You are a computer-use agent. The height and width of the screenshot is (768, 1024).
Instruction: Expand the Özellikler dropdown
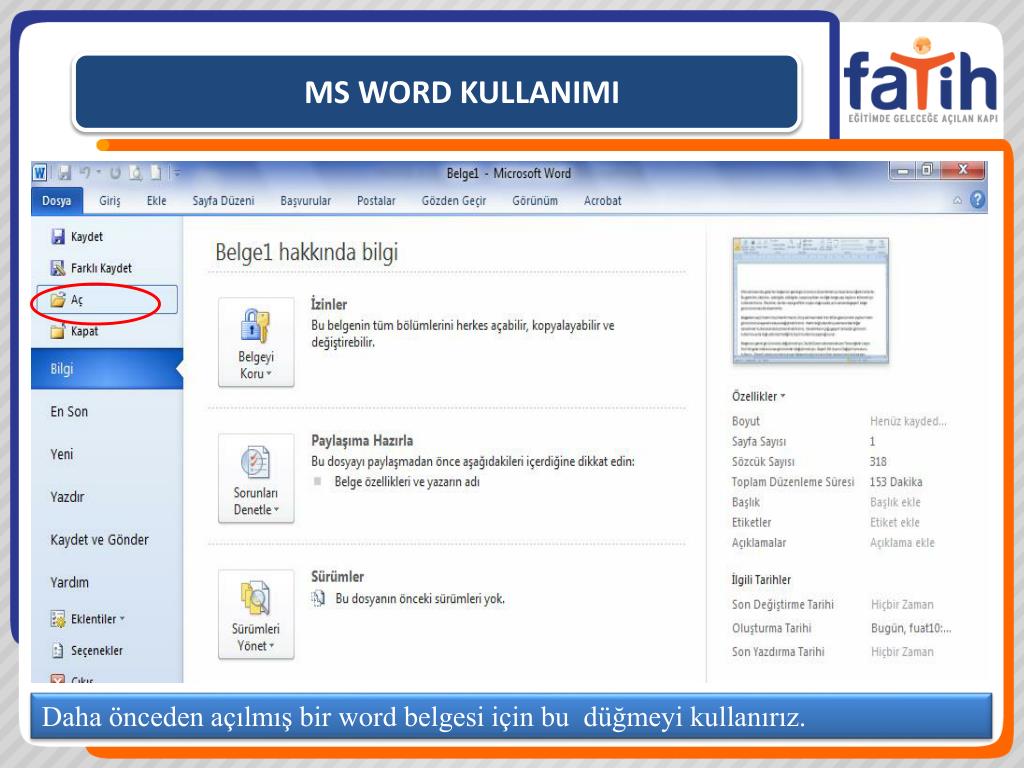tap(758, 396)
